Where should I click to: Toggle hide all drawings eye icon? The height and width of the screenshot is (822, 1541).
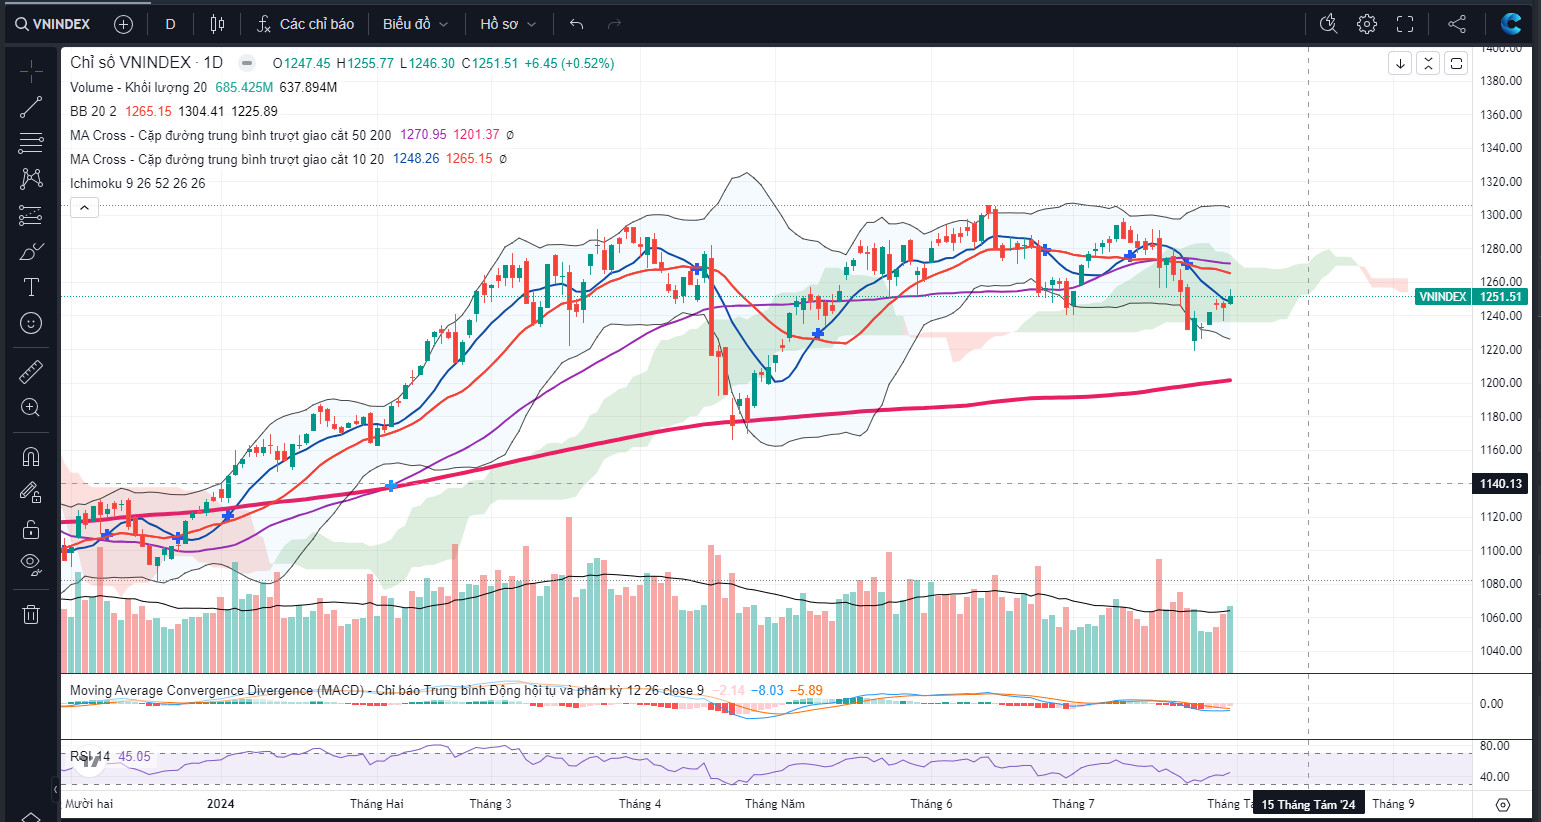click(31, 565)
